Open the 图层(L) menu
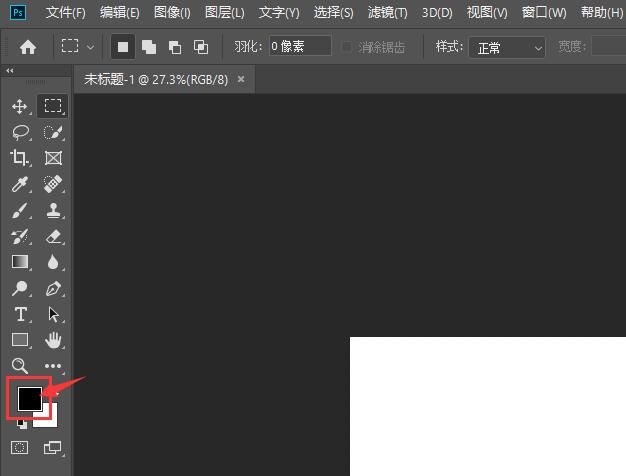Viewport: 626px width, 476px height. pos(224,13)
